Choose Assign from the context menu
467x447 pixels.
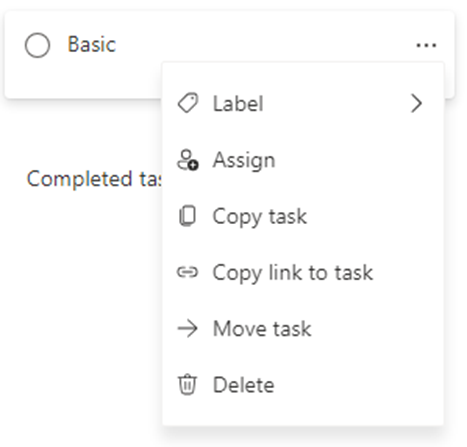pos(244,160)
